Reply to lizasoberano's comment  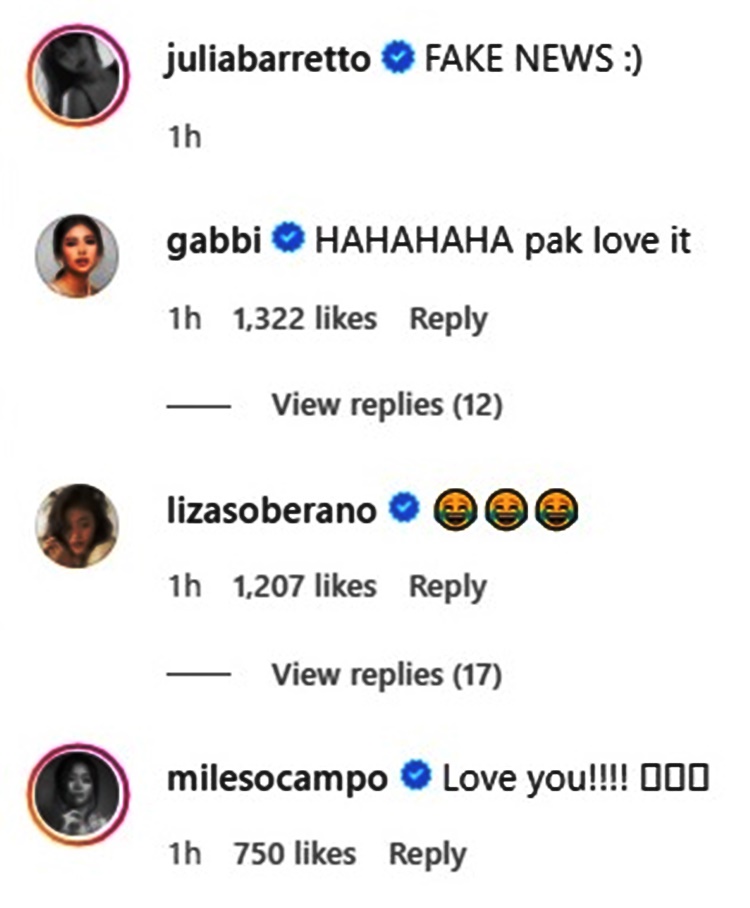pyautogui.click(x=448, y=587)
